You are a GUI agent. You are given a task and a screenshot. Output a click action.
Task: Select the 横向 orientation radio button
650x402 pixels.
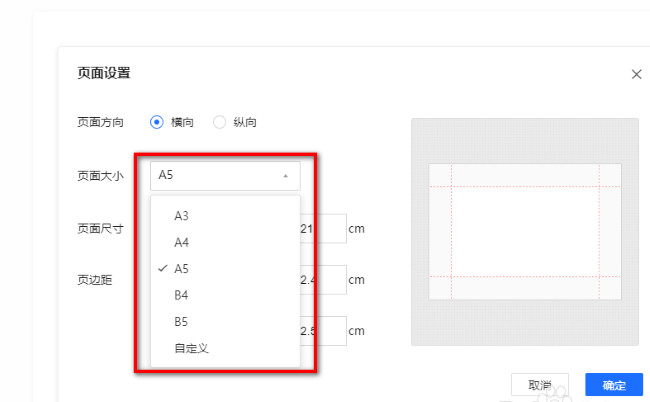tap(156, 122)
